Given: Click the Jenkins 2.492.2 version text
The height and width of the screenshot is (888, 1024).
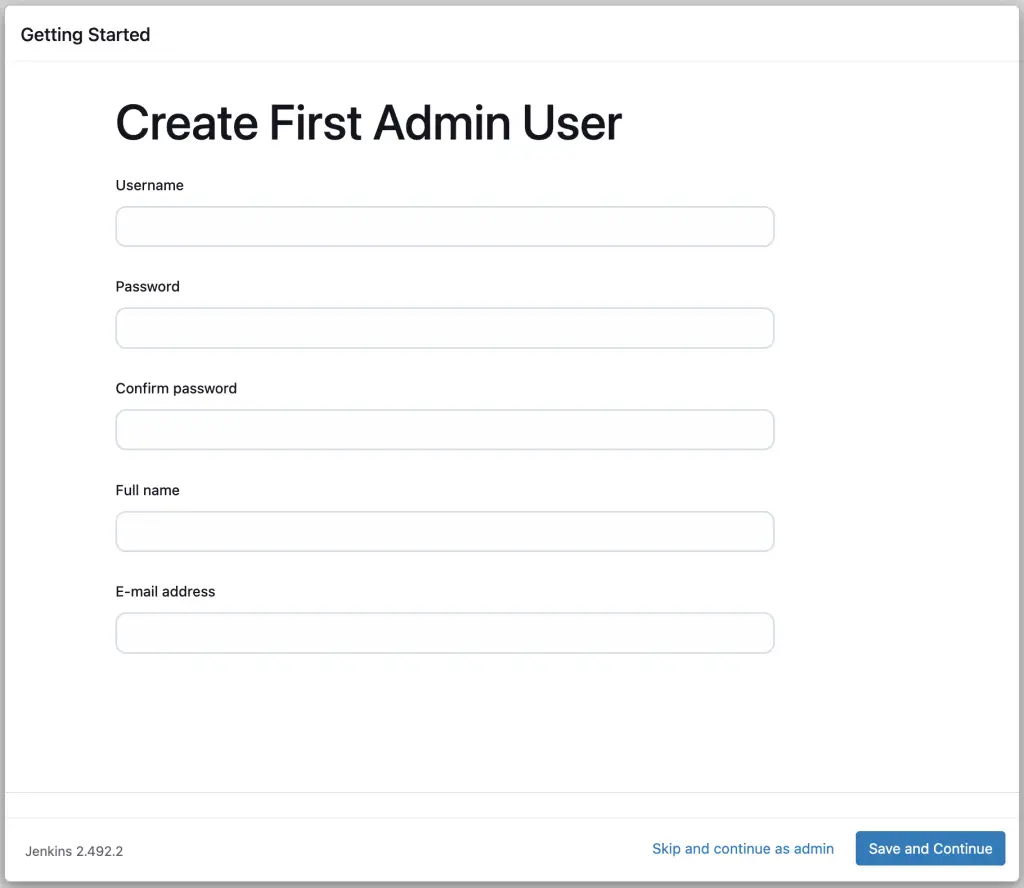Looking at the screenshot, I should point(72,851).
